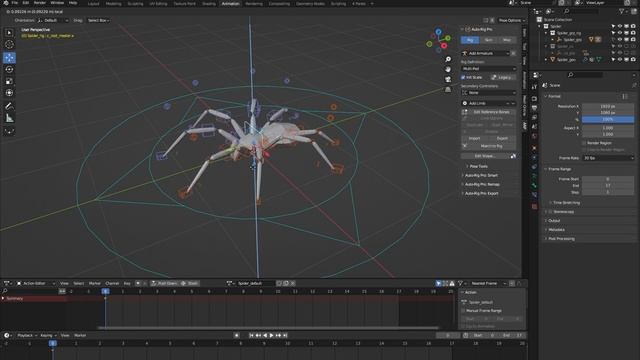Open the Frame Rate 30 fps dropdown
Screen dimensions: 640x360
[608, 158]
